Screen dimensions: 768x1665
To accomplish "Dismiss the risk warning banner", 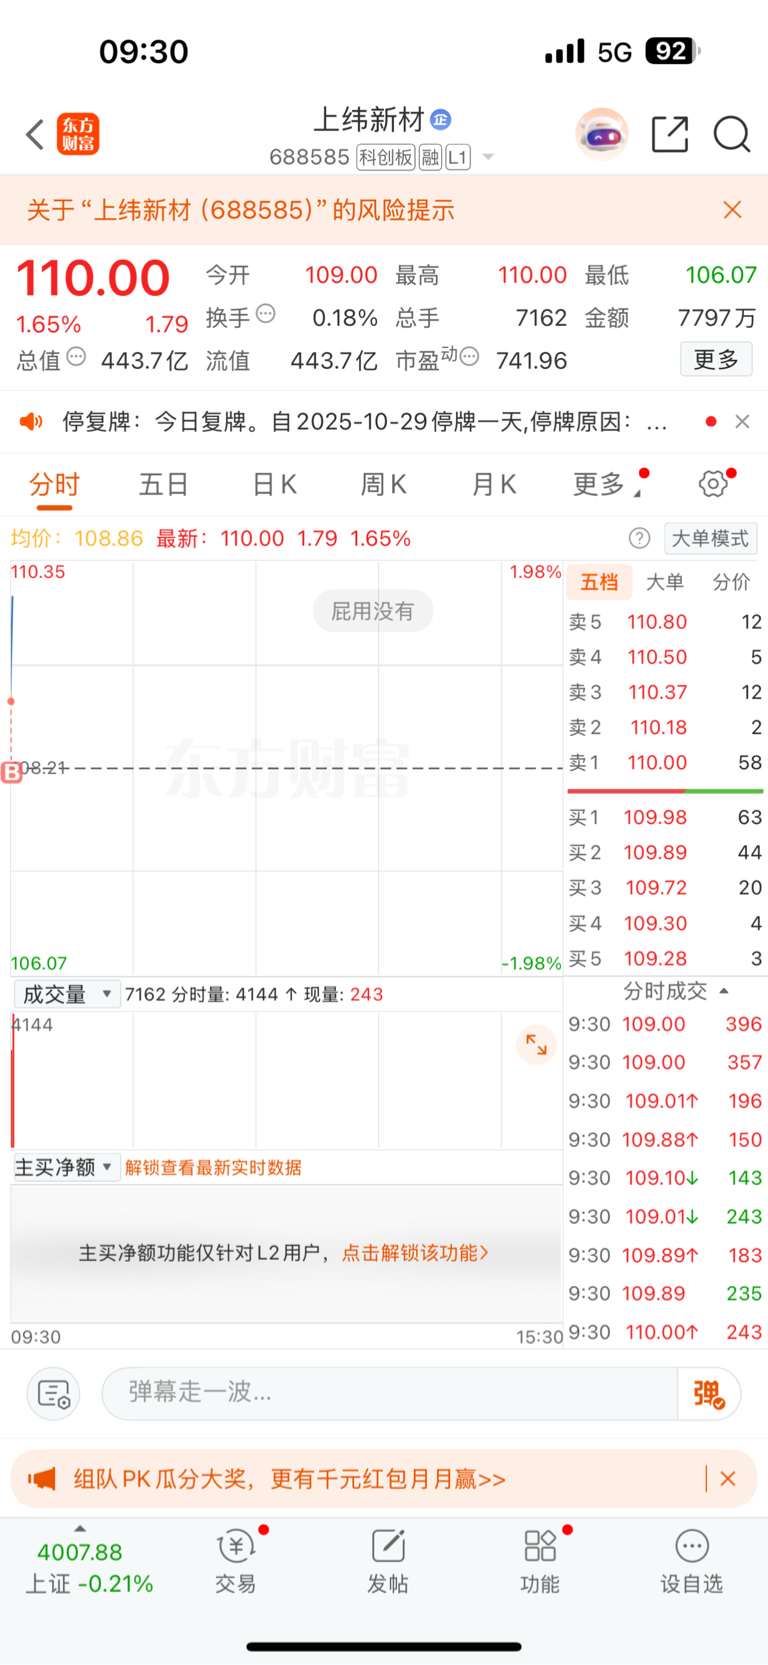I will coord(732,210).
